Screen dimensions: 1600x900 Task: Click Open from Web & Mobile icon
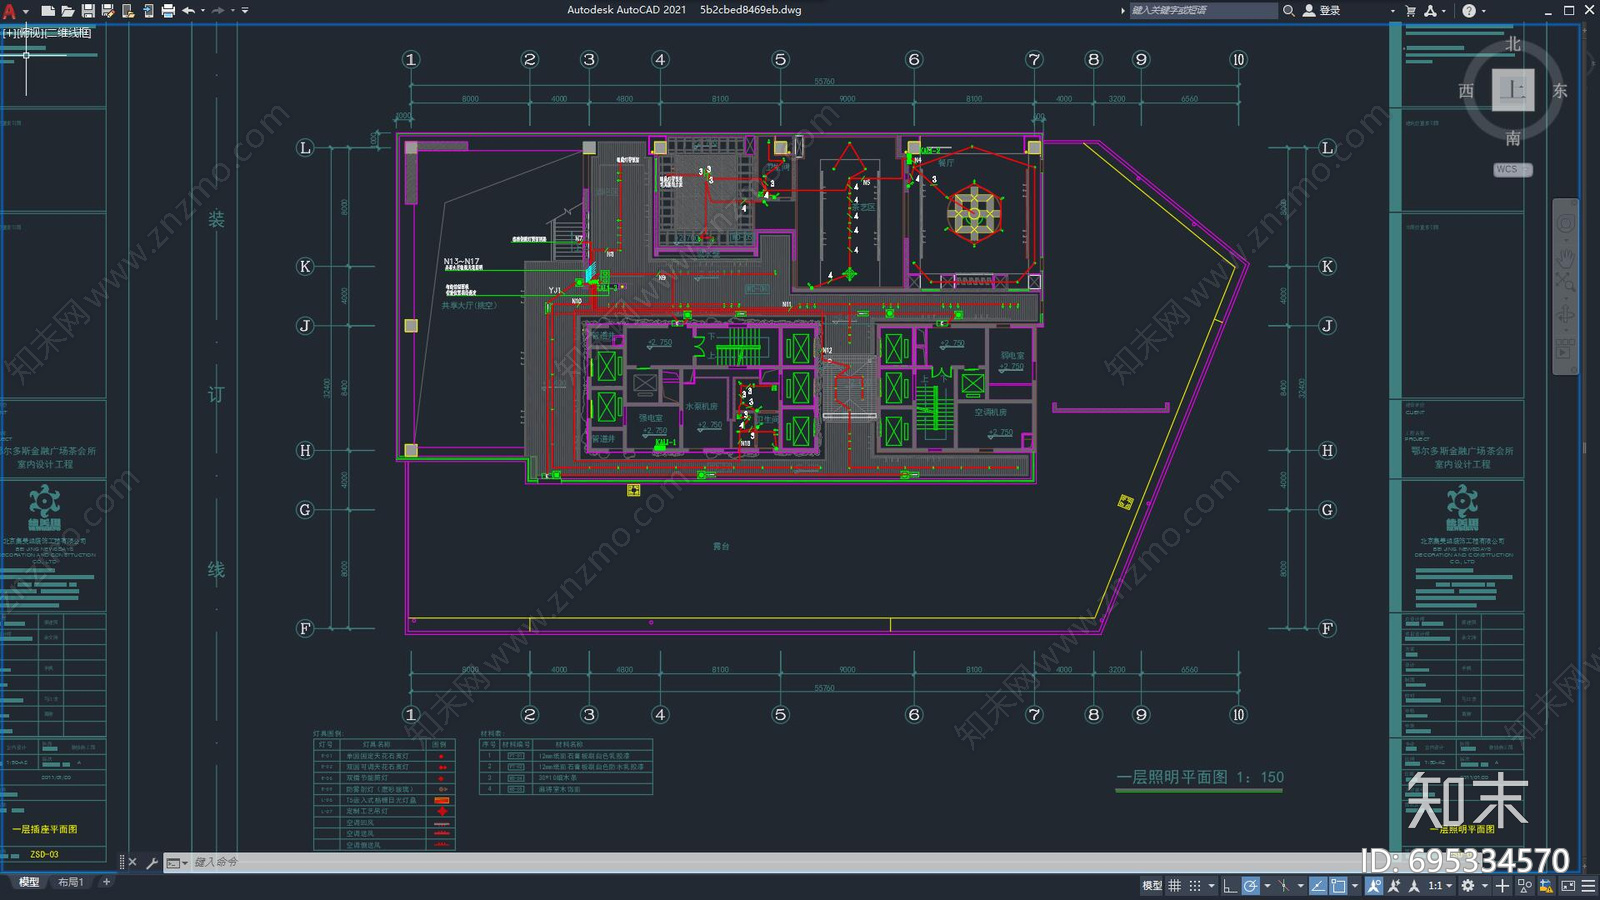coord(128,11)
